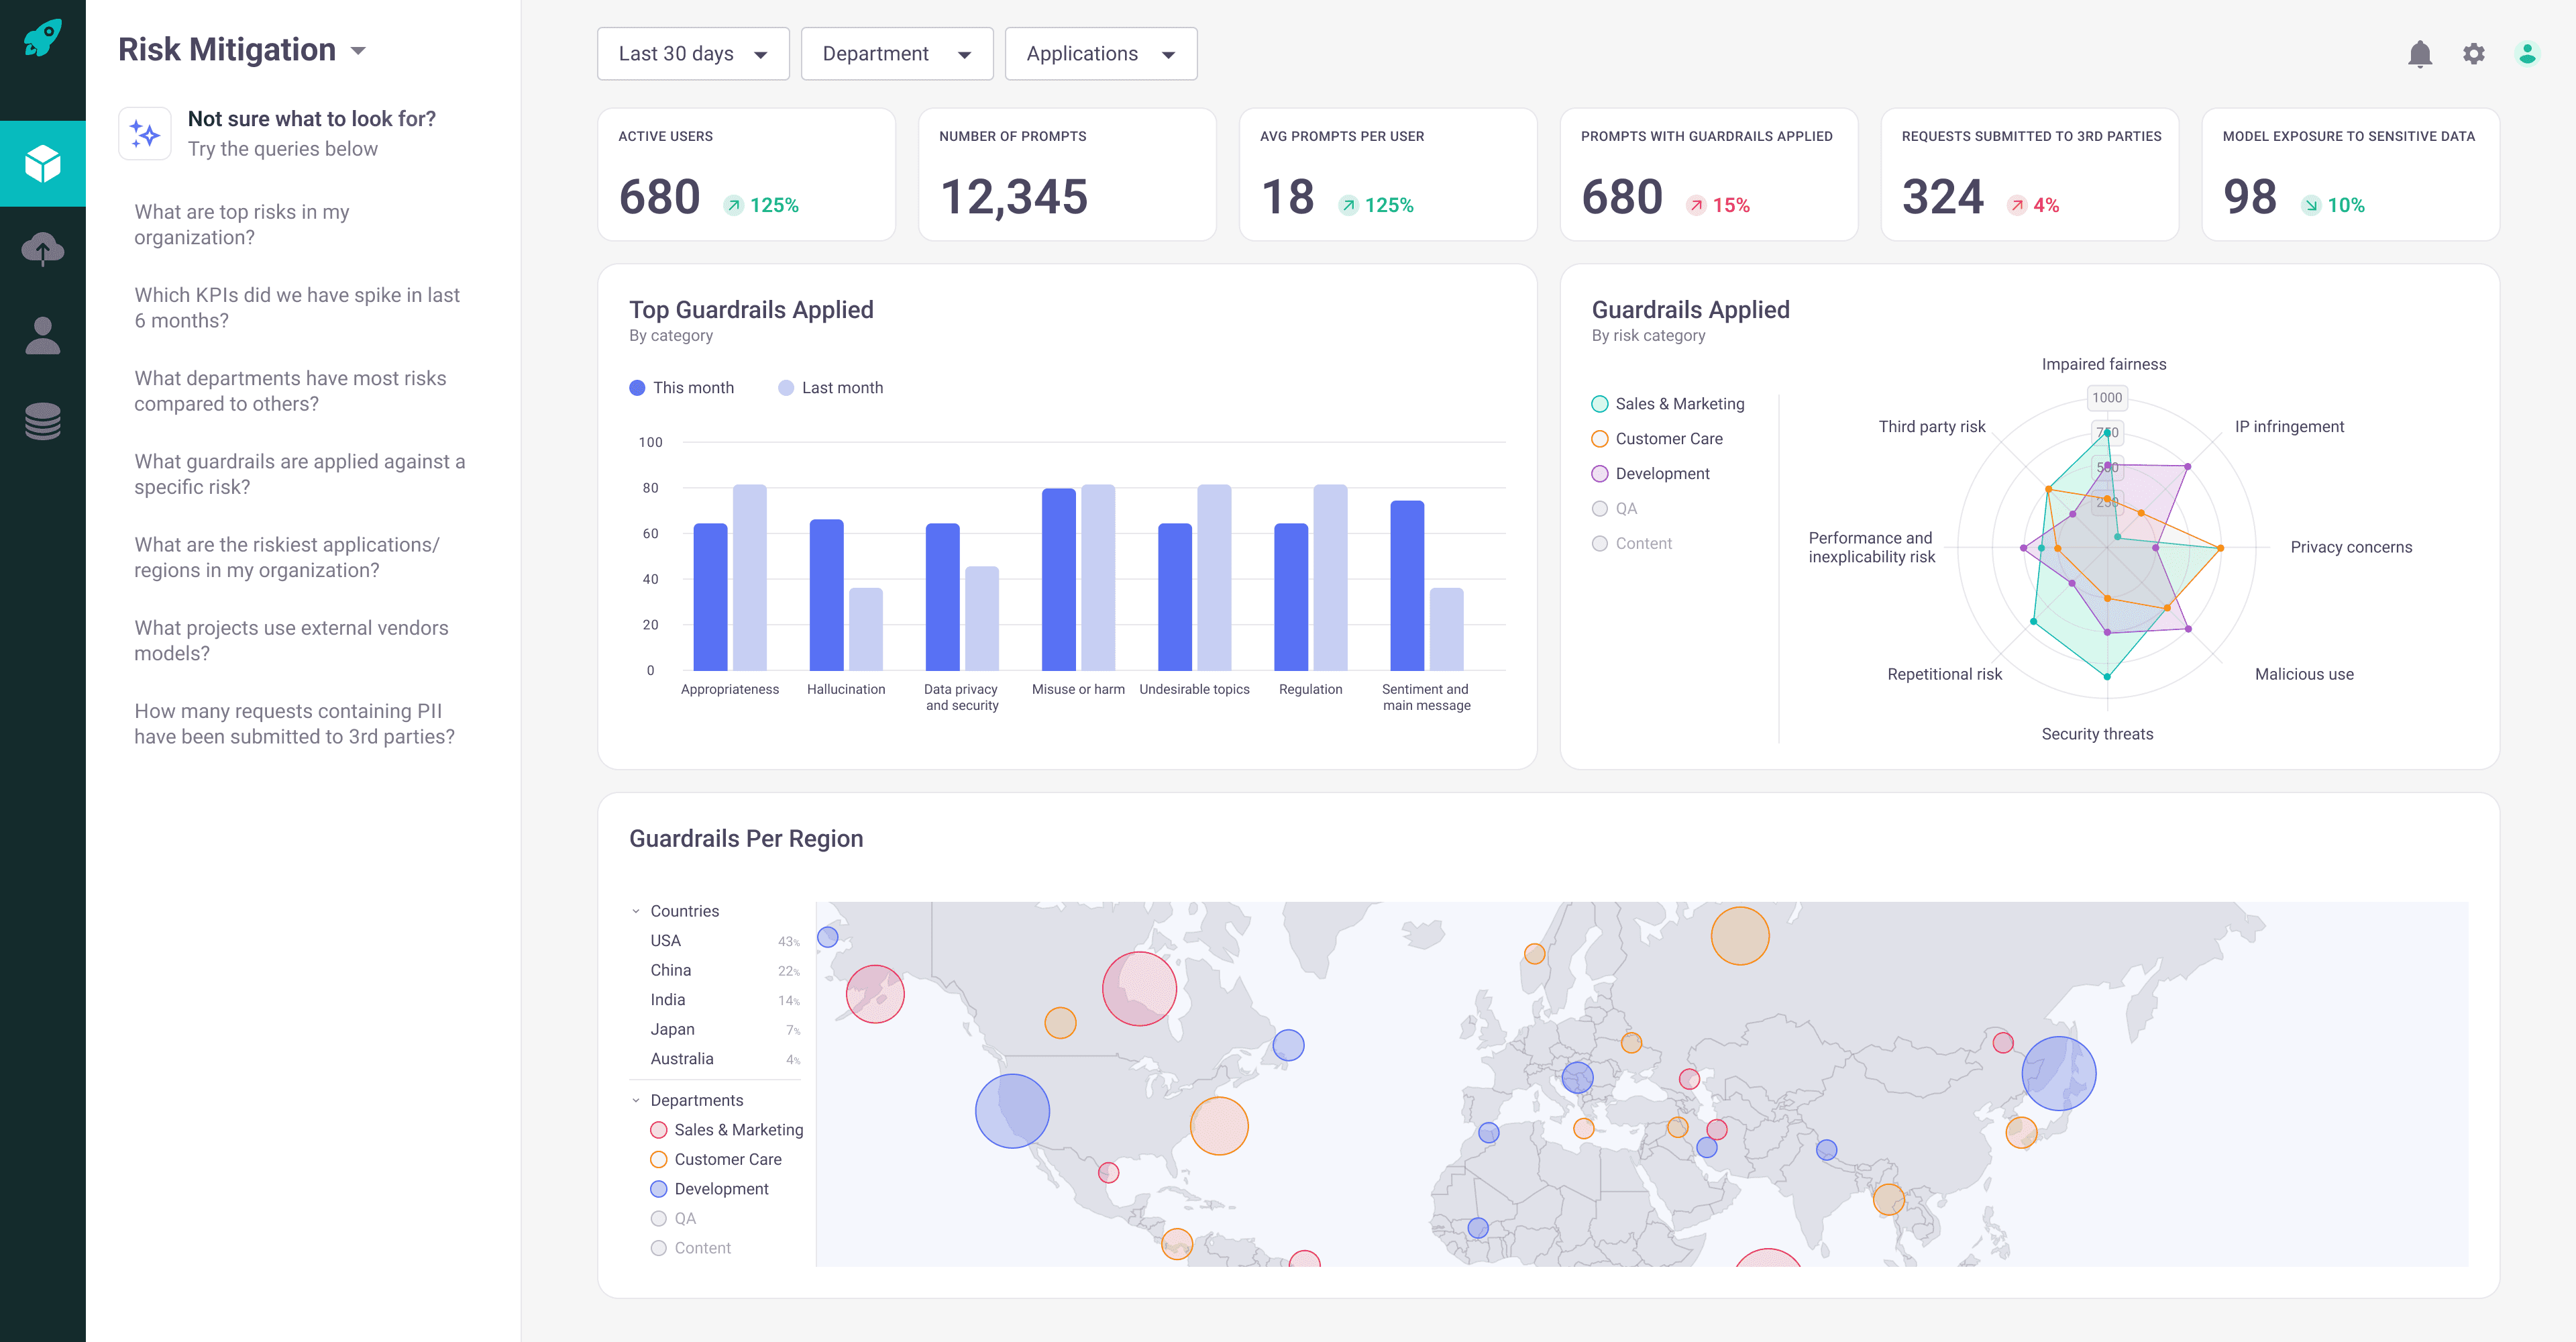Open the Applications filter menu
This screenshot has width=2576, height=1342.
click(1100, 53)
